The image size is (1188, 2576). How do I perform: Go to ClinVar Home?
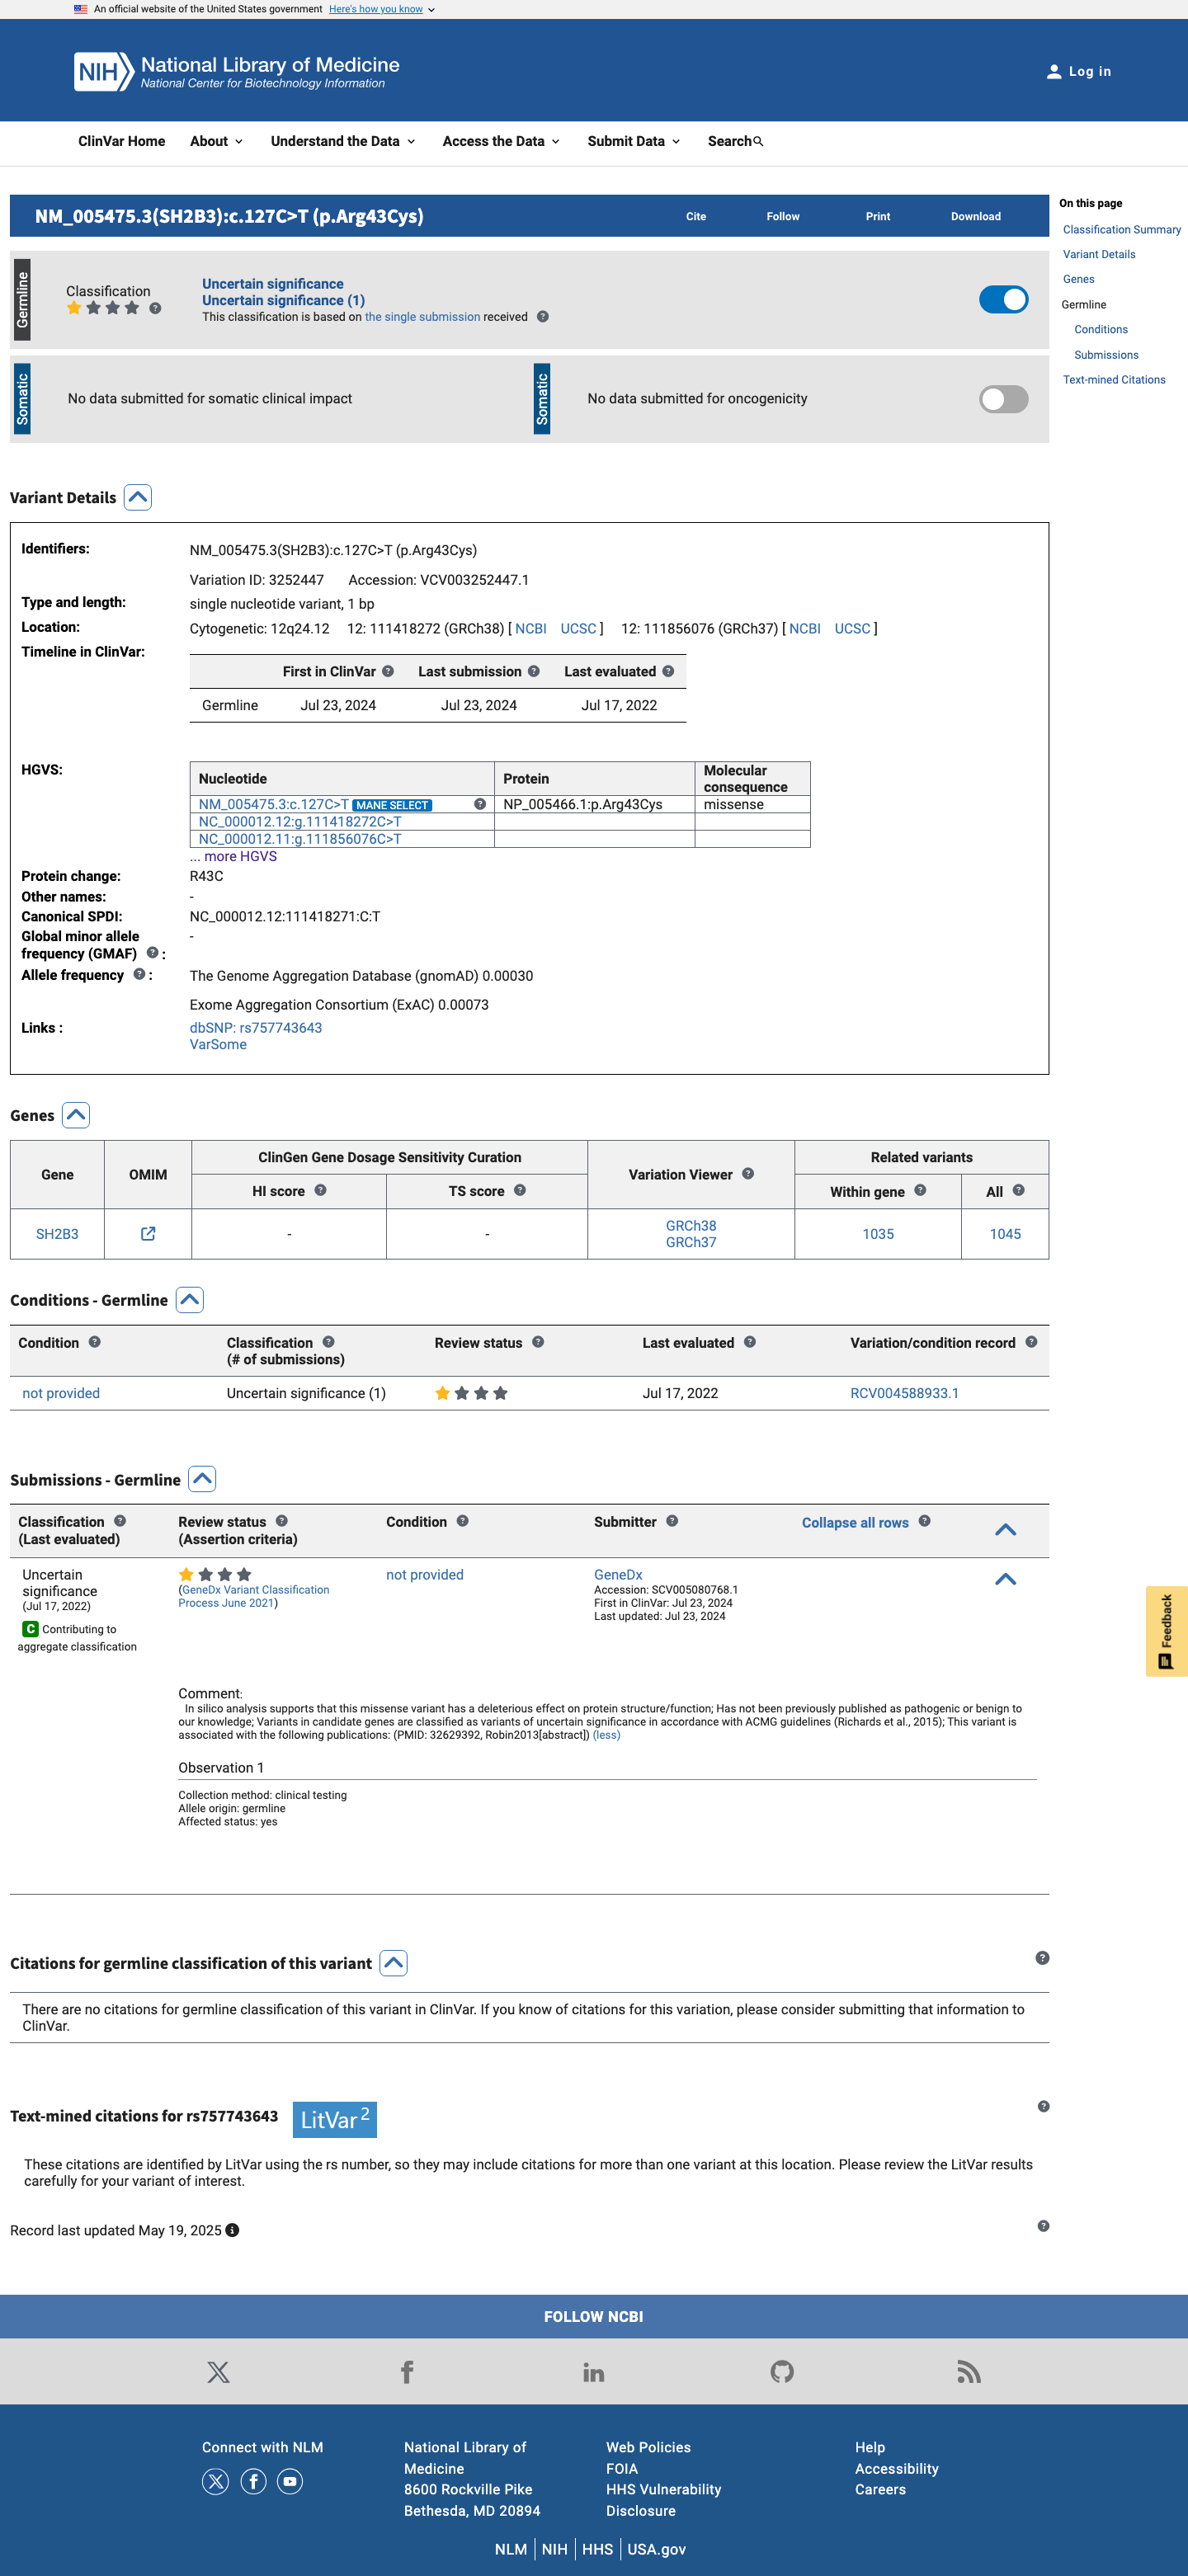122,142
